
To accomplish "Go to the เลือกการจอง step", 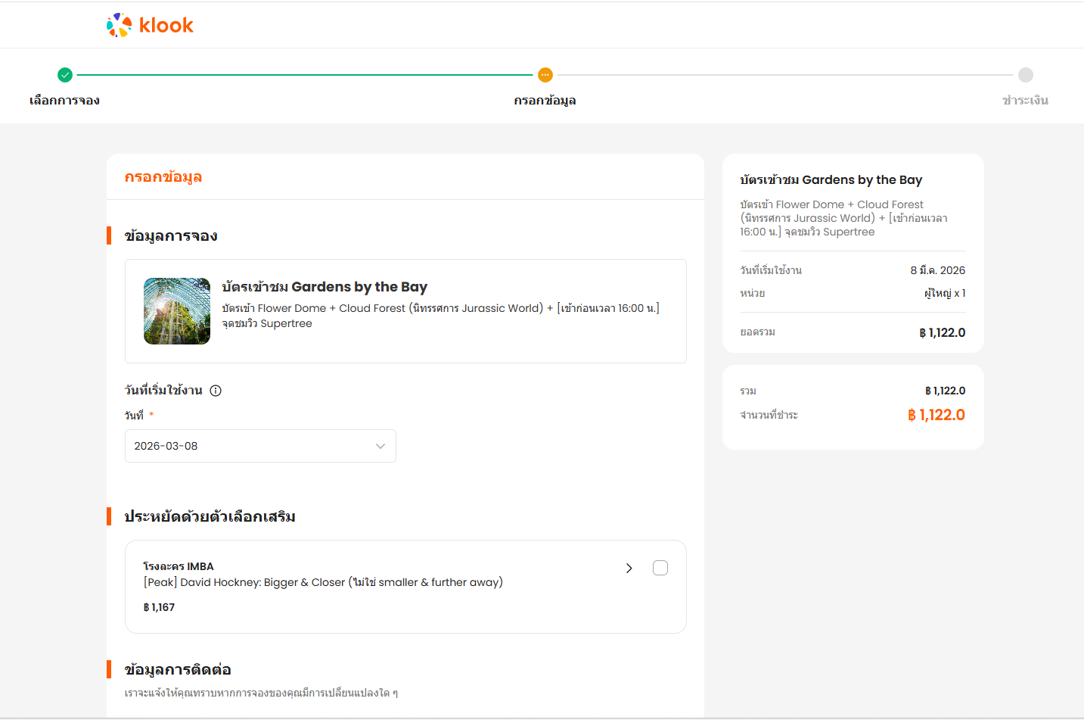I will click(x=65, y=101).
